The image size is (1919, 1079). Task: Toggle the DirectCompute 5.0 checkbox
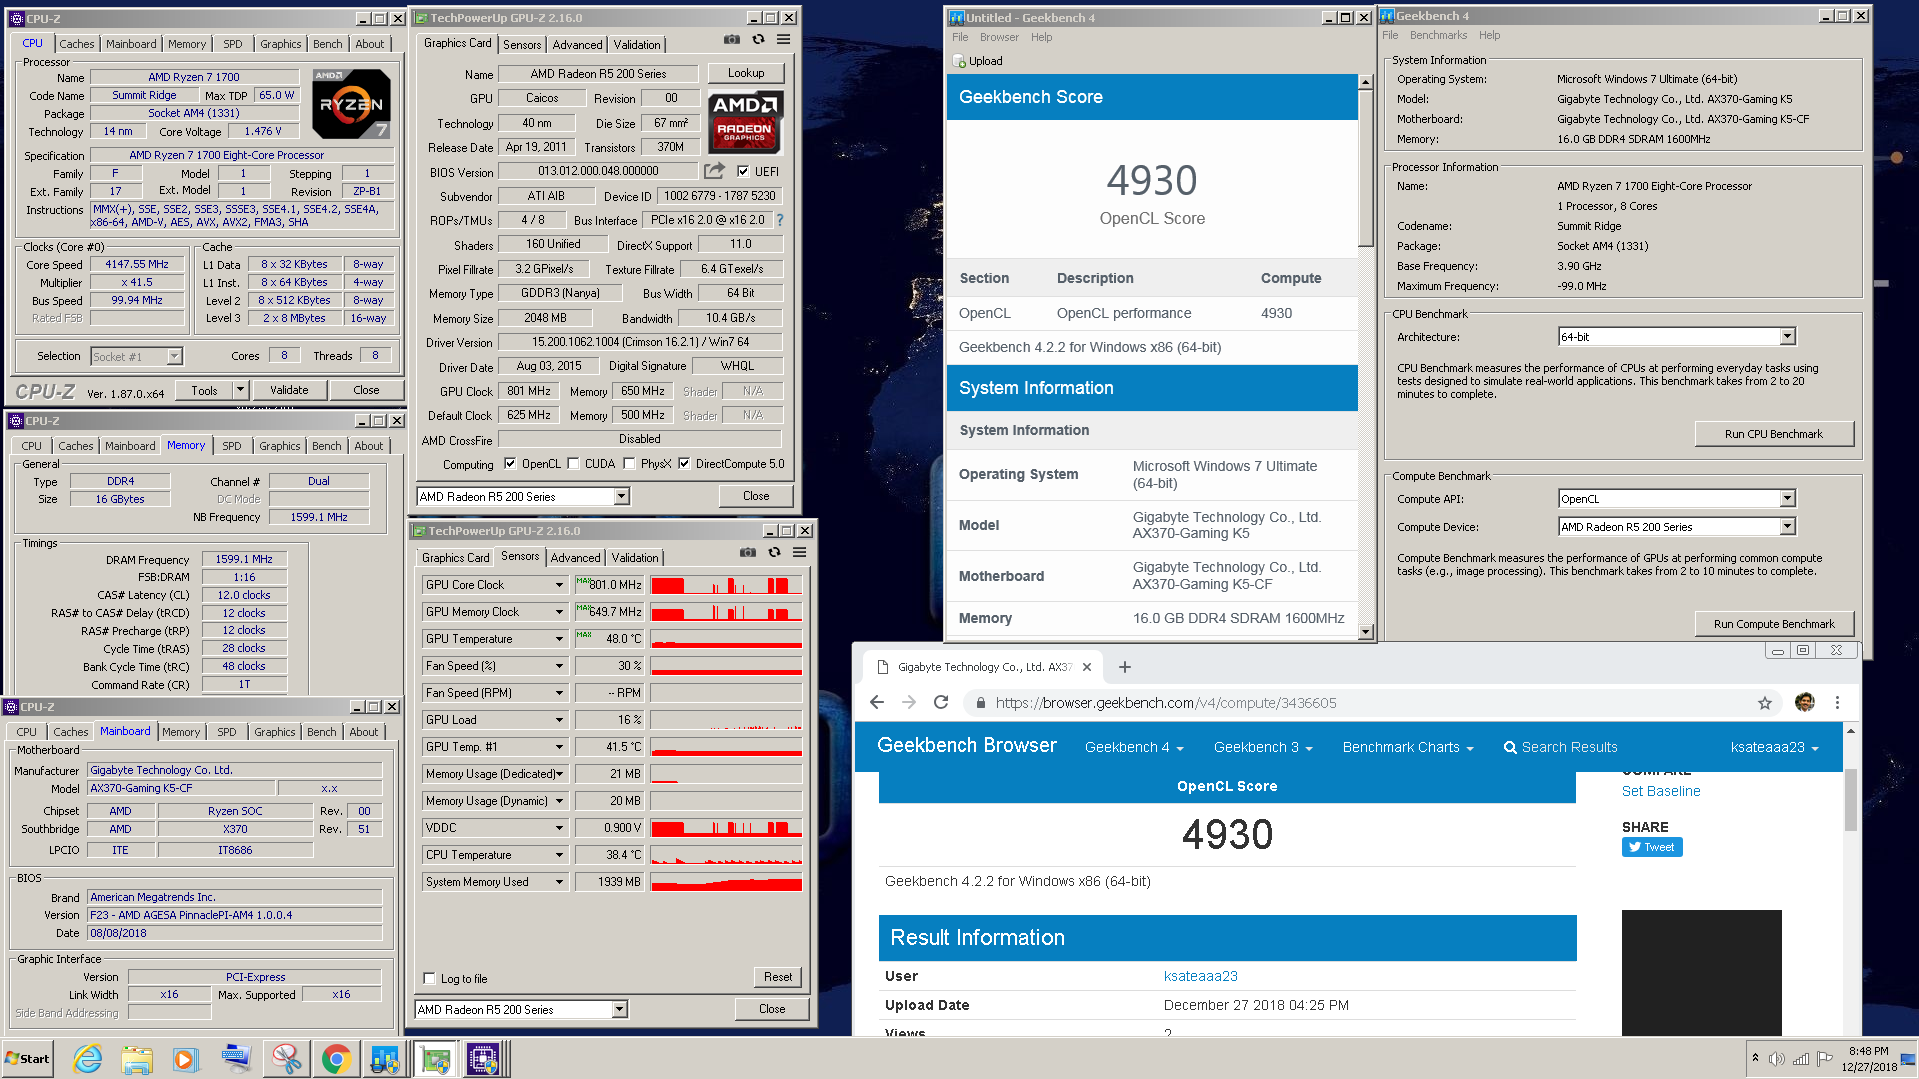point(684,464)
